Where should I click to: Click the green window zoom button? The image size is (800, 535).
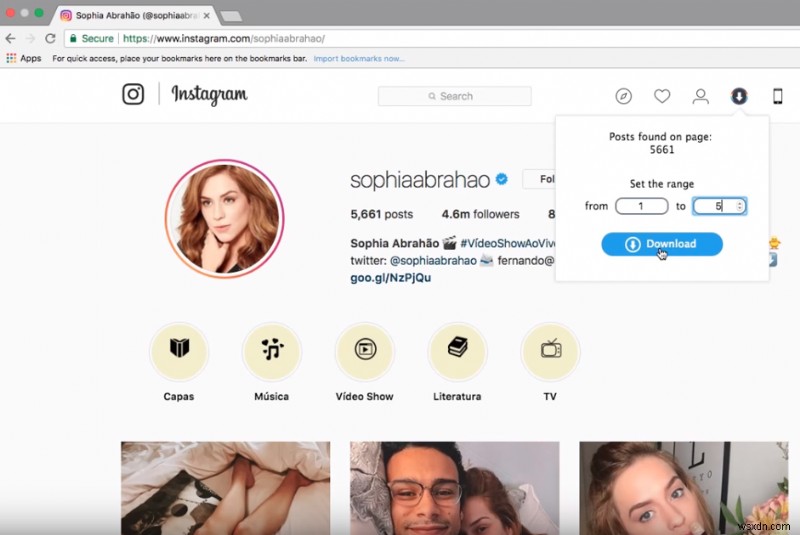39,13
